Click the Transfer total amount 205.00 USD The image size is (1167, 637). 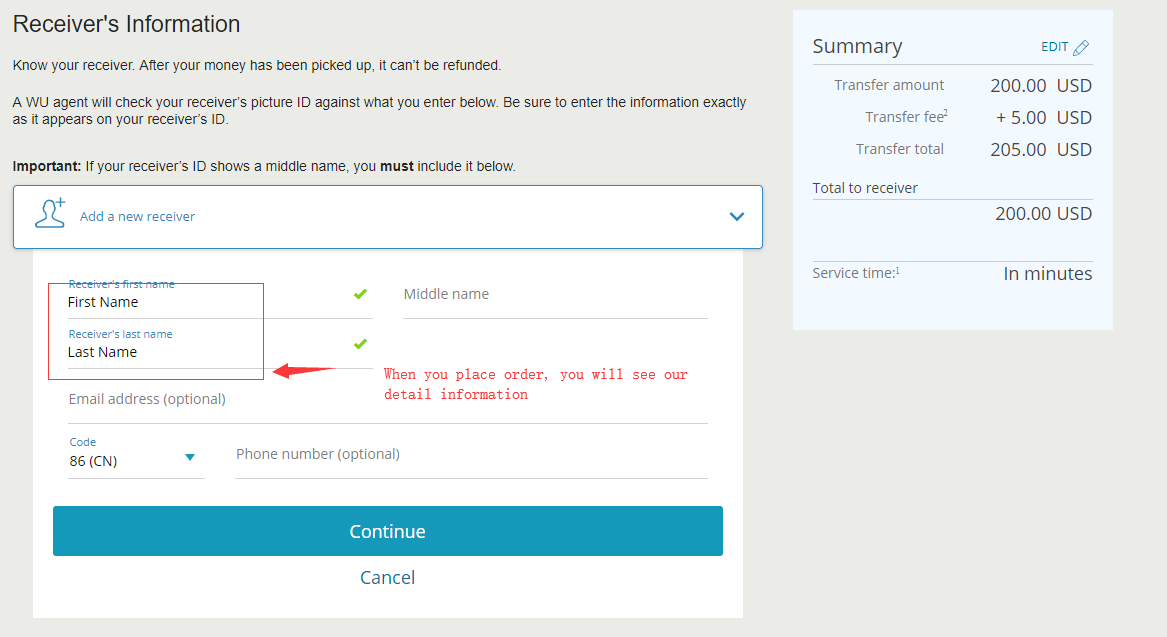1040,150
